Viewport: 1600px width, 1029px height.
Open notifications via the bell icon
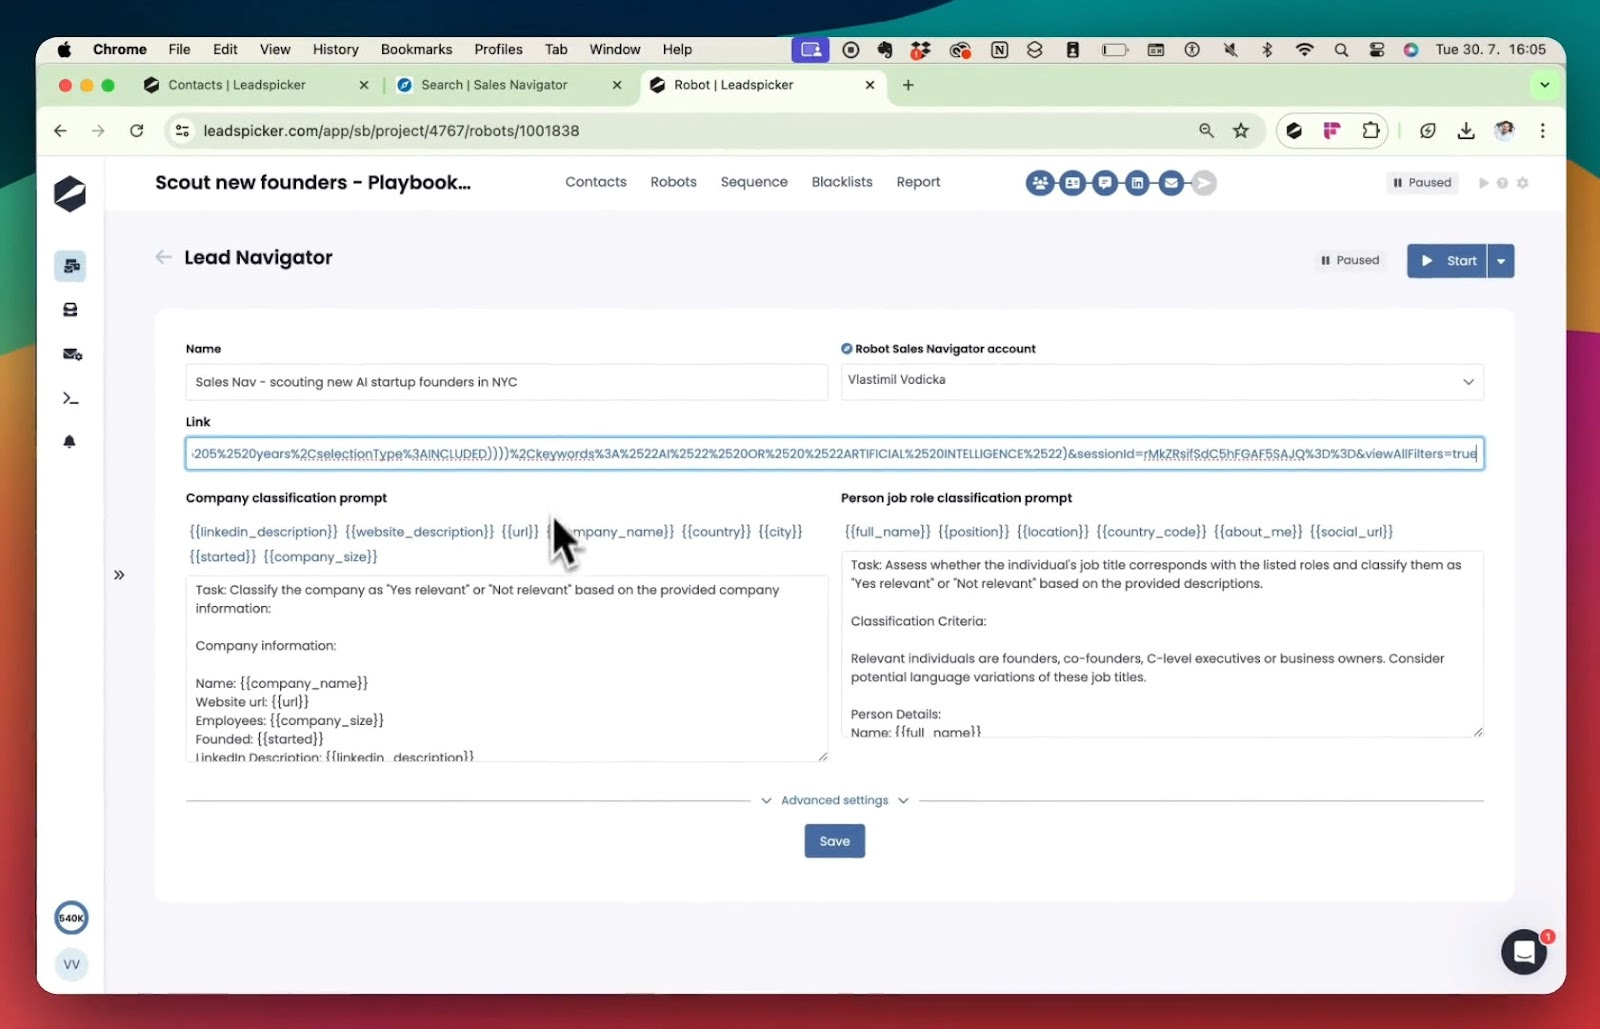69,441
